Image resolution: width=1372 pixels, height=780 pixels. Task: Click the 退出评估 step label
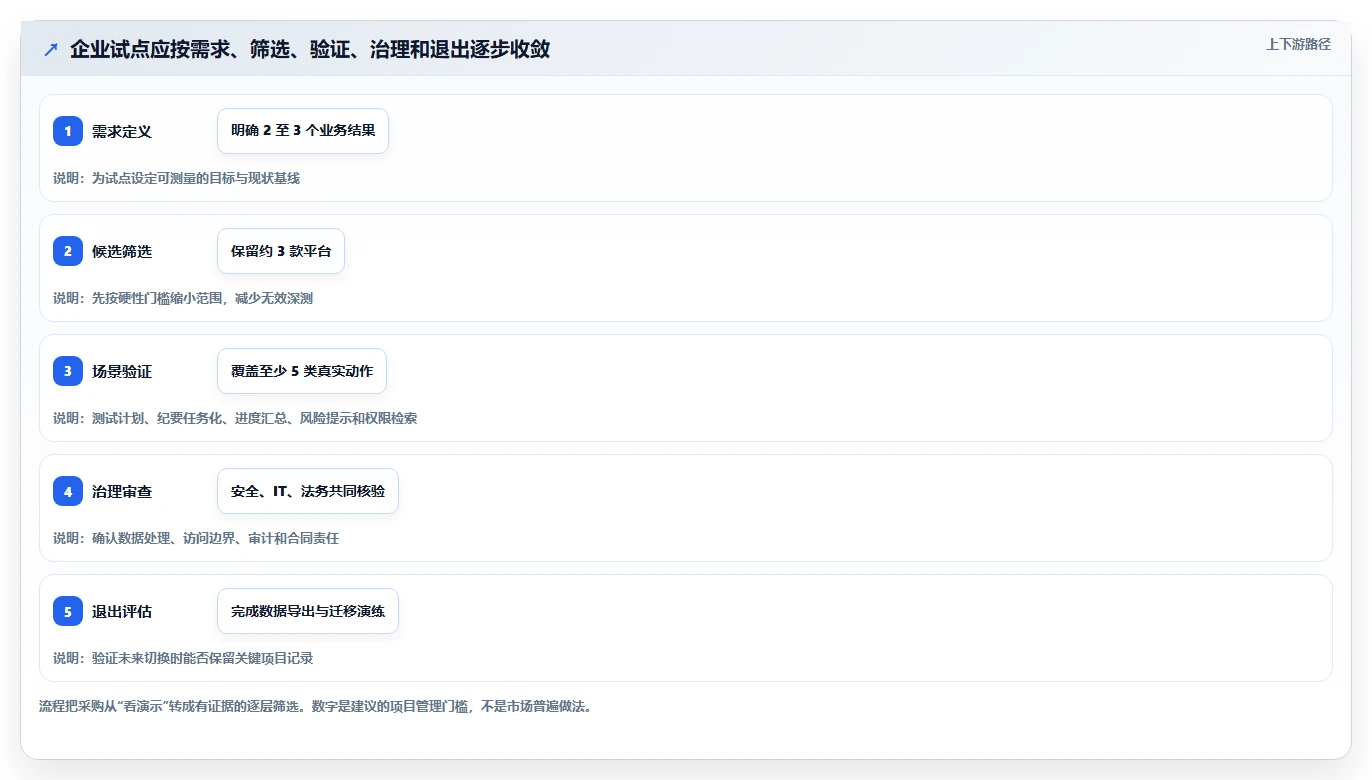point(122,611)
